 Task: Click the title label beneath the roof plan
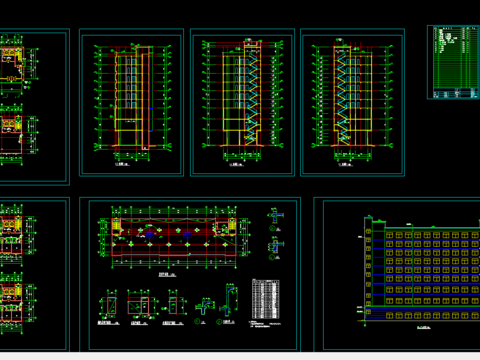[167, 275]
